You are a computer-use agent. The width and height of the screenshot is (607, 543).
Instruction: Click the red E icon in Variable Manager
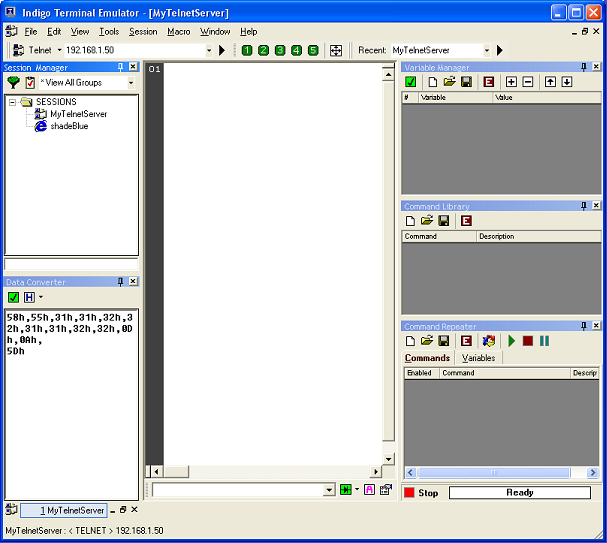tap(489, 82)
